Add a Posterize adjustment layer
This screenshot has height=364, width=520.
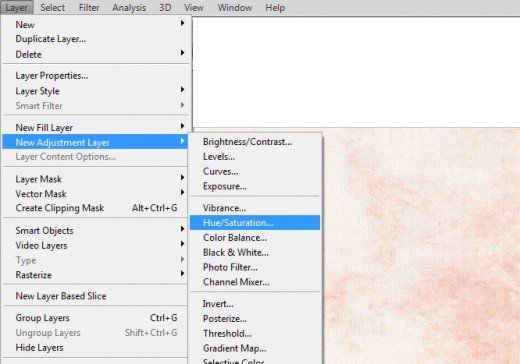click(255, 319)
